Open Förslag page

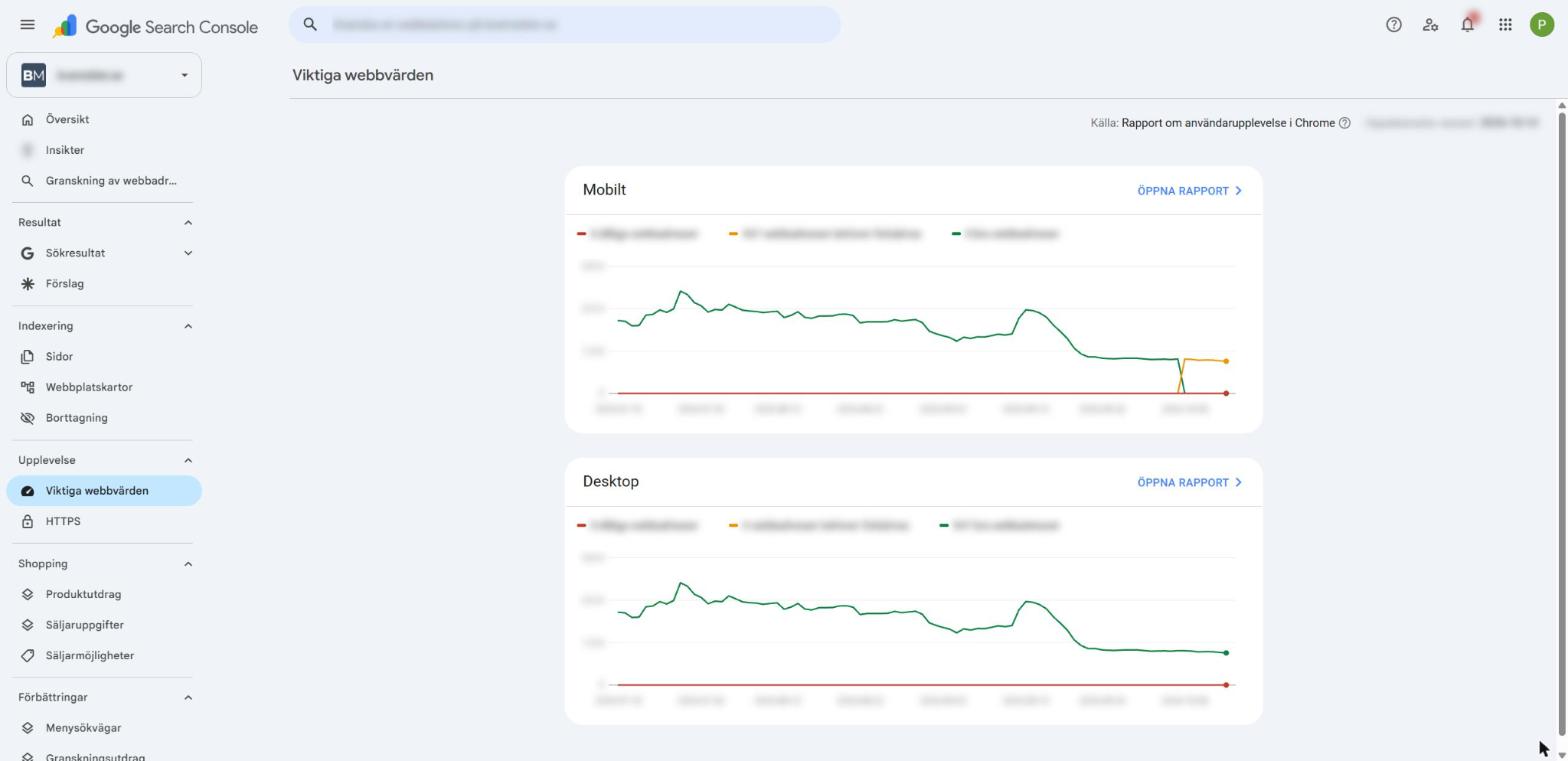[104, 284]
